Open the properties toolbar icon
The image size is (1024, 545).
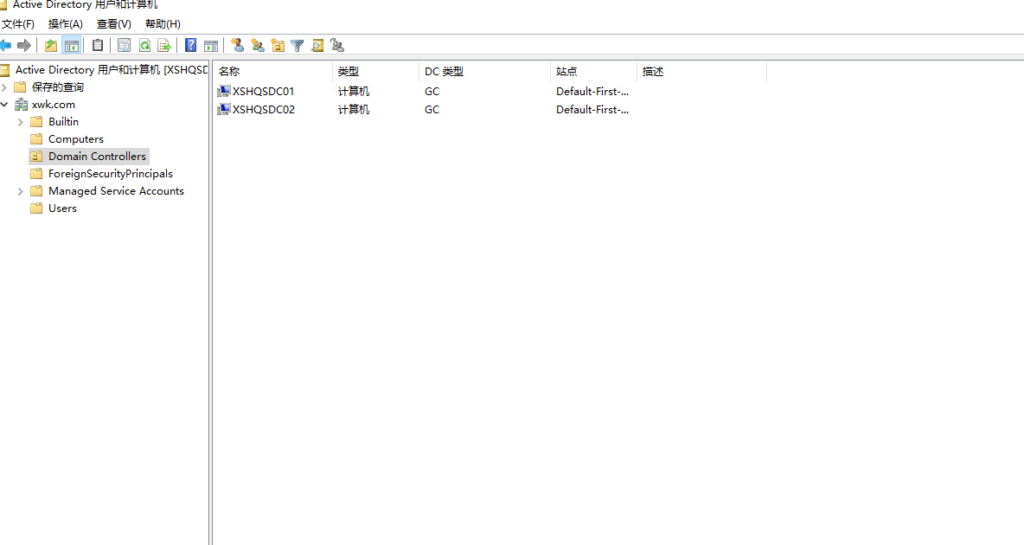pyautogui.click(x=124, y=45)
